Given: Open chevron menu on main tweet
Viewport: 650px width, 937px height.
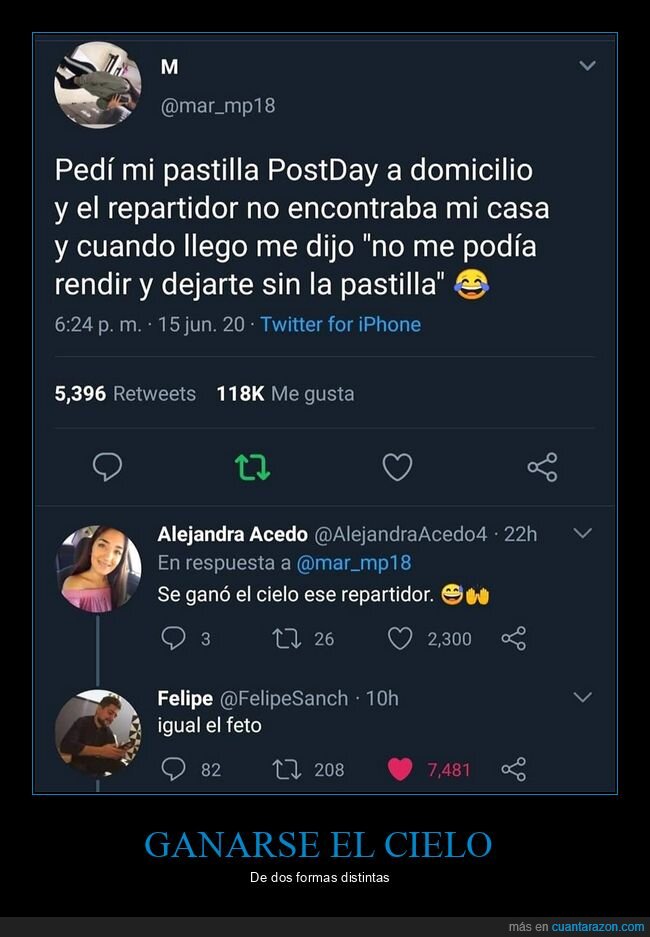Looking at the screenshot, I should point(587,66).
